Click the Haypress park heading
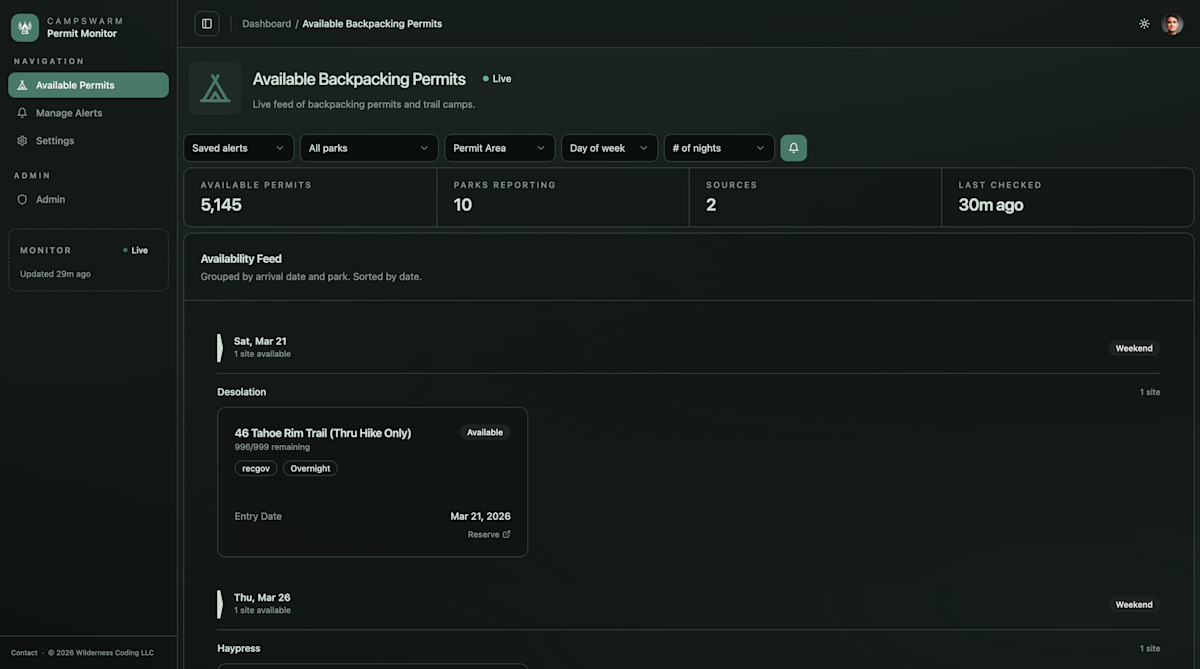Screen dimensions: 1200x669 (x=239, y=649)
